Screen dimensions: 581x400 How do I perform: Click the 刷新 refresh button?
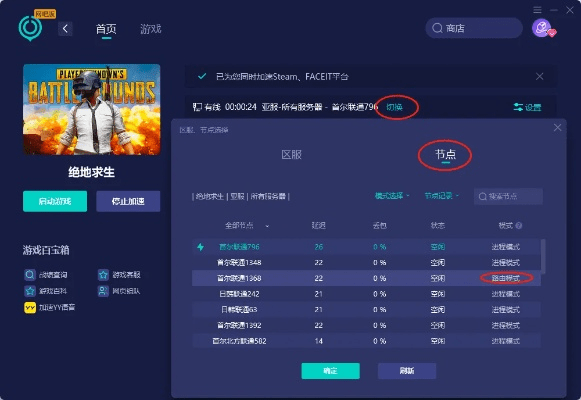[x=407, y=371]
